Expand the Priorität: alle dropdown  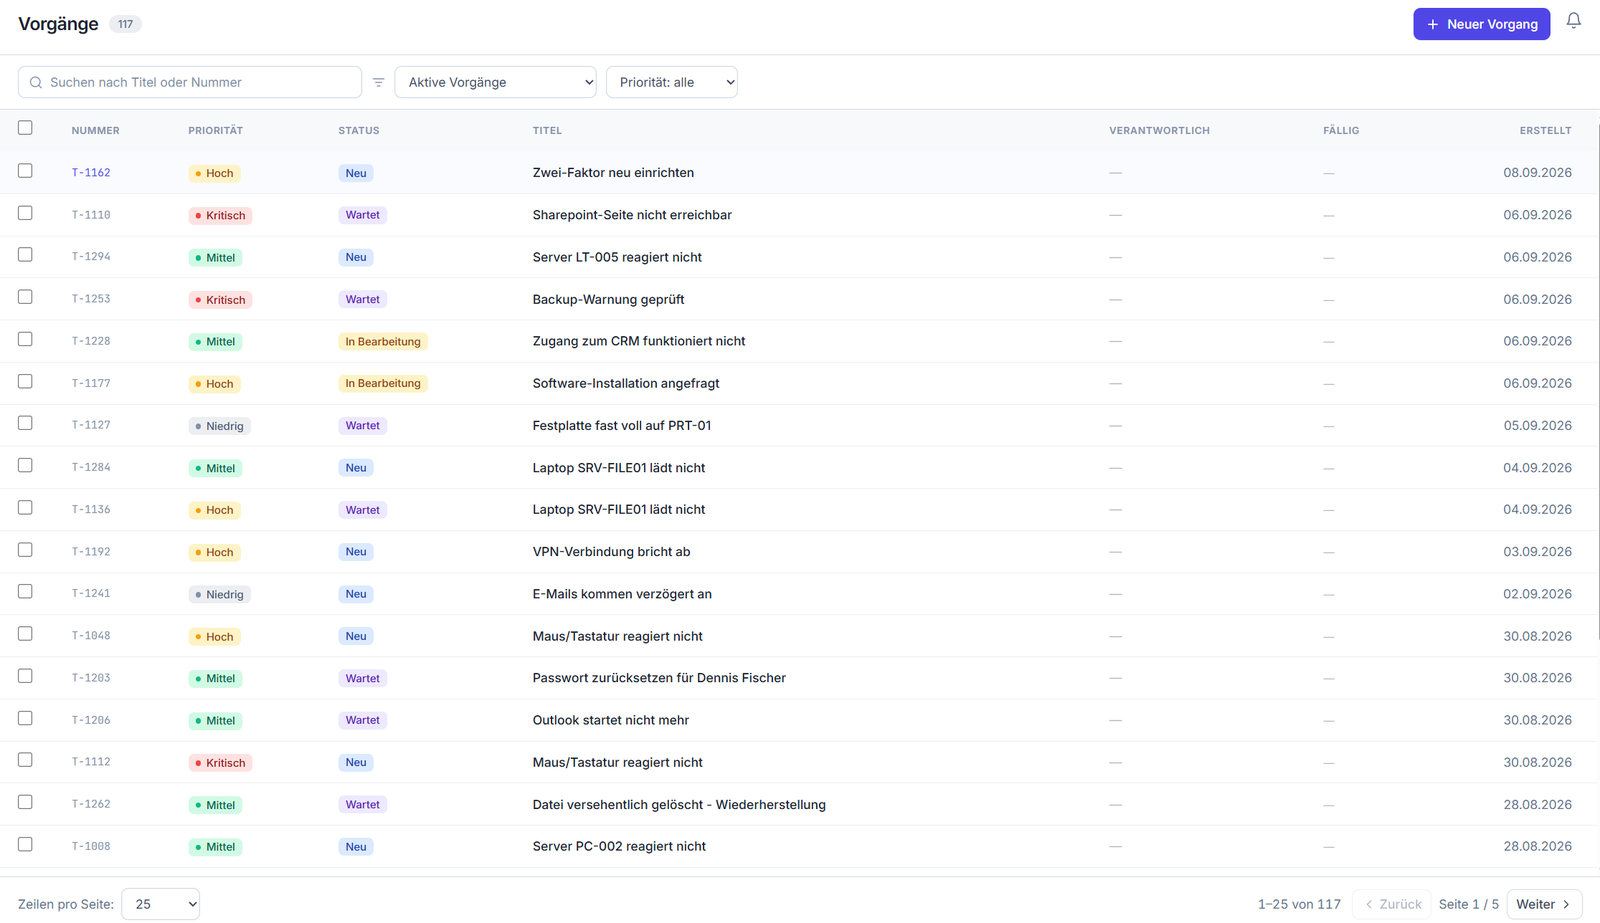click(x=672, y=82)
